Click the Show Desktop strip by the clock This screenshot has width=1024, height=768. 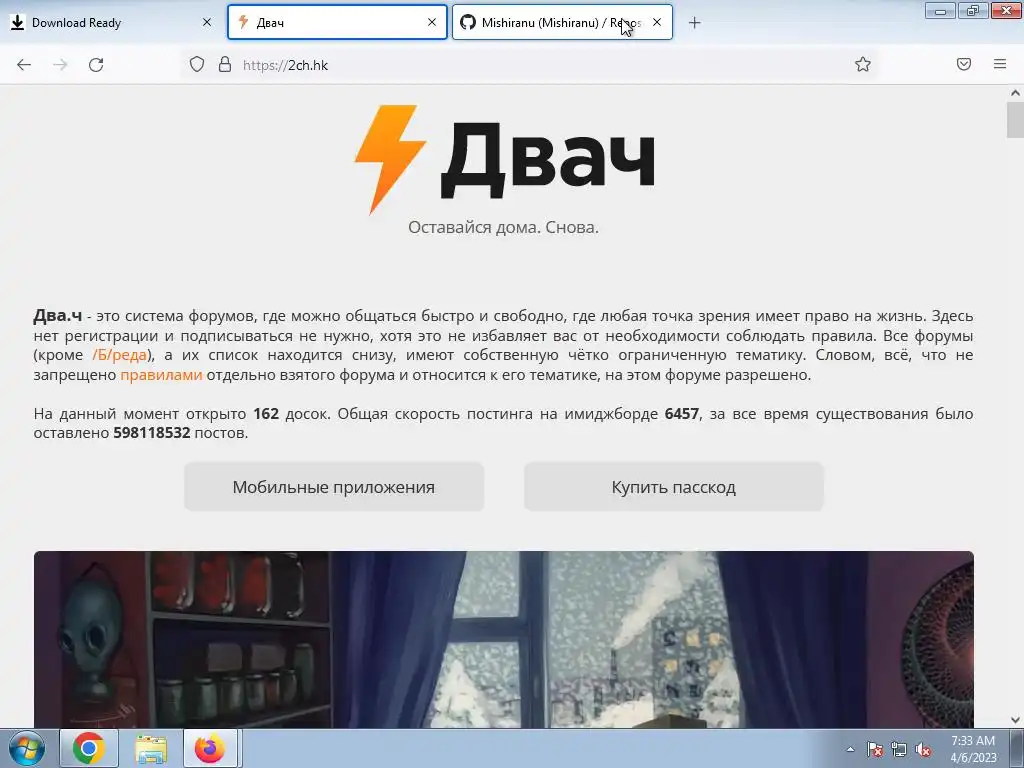click(x=1017, y=748)
